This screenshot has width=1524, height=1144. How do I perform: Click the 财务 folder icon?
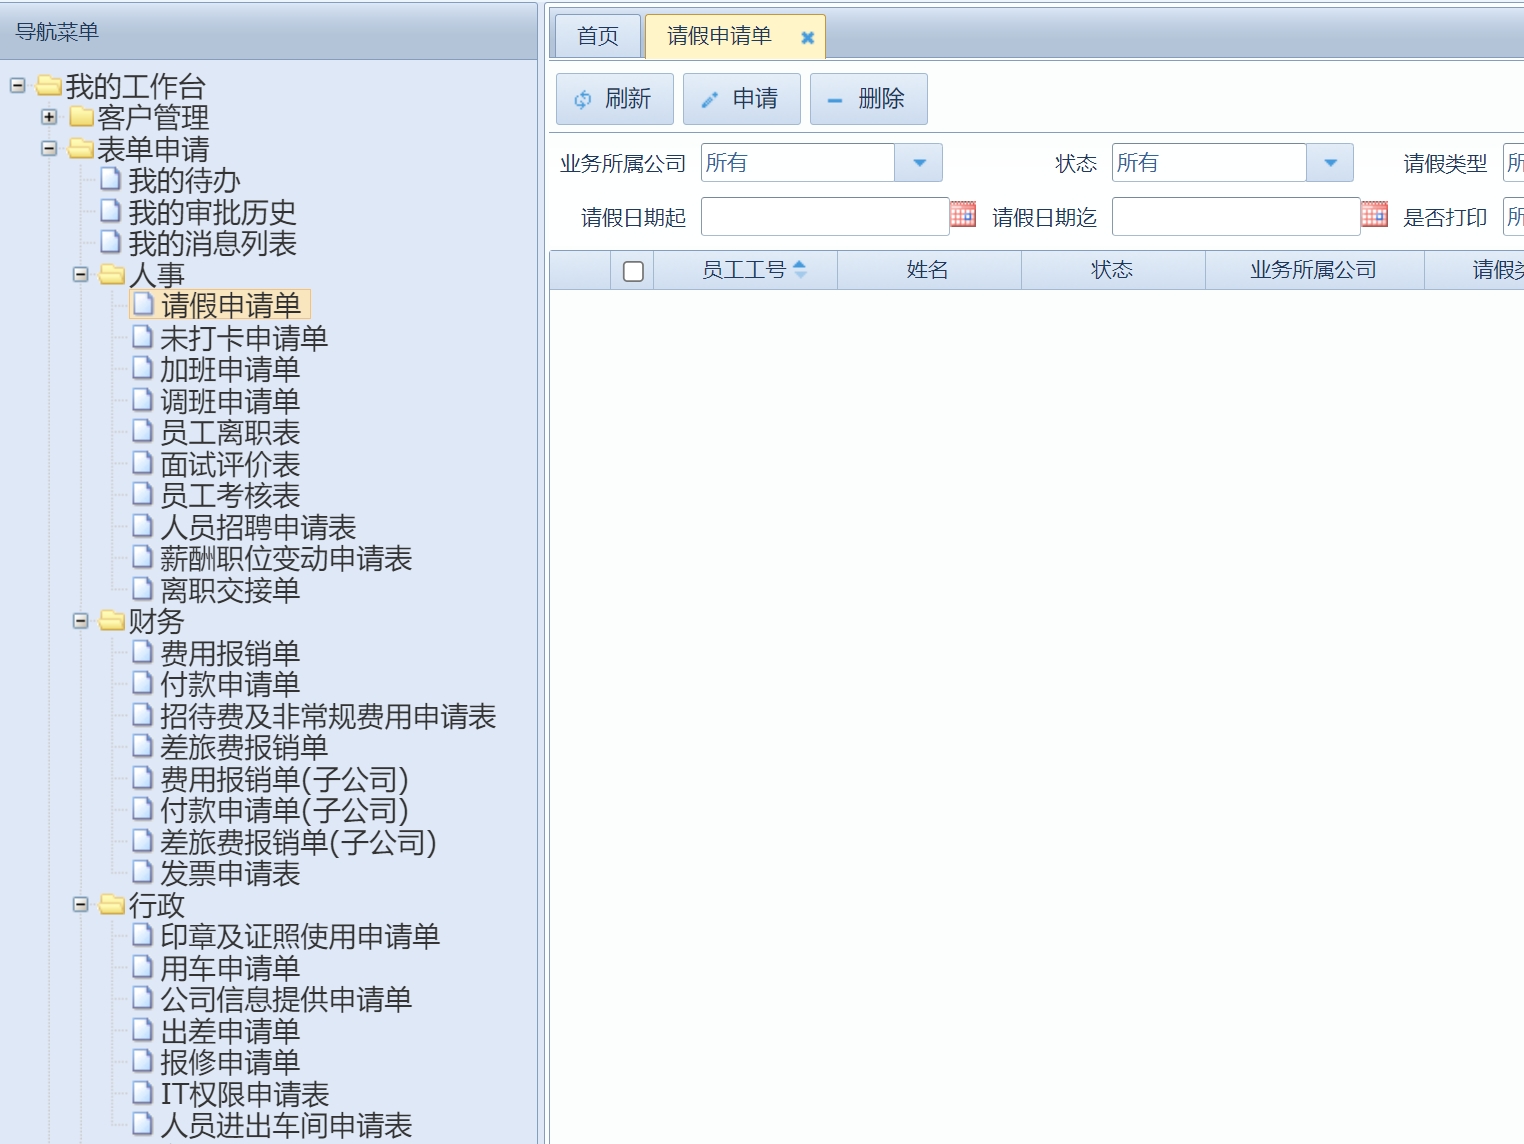(x=112, y=621)
